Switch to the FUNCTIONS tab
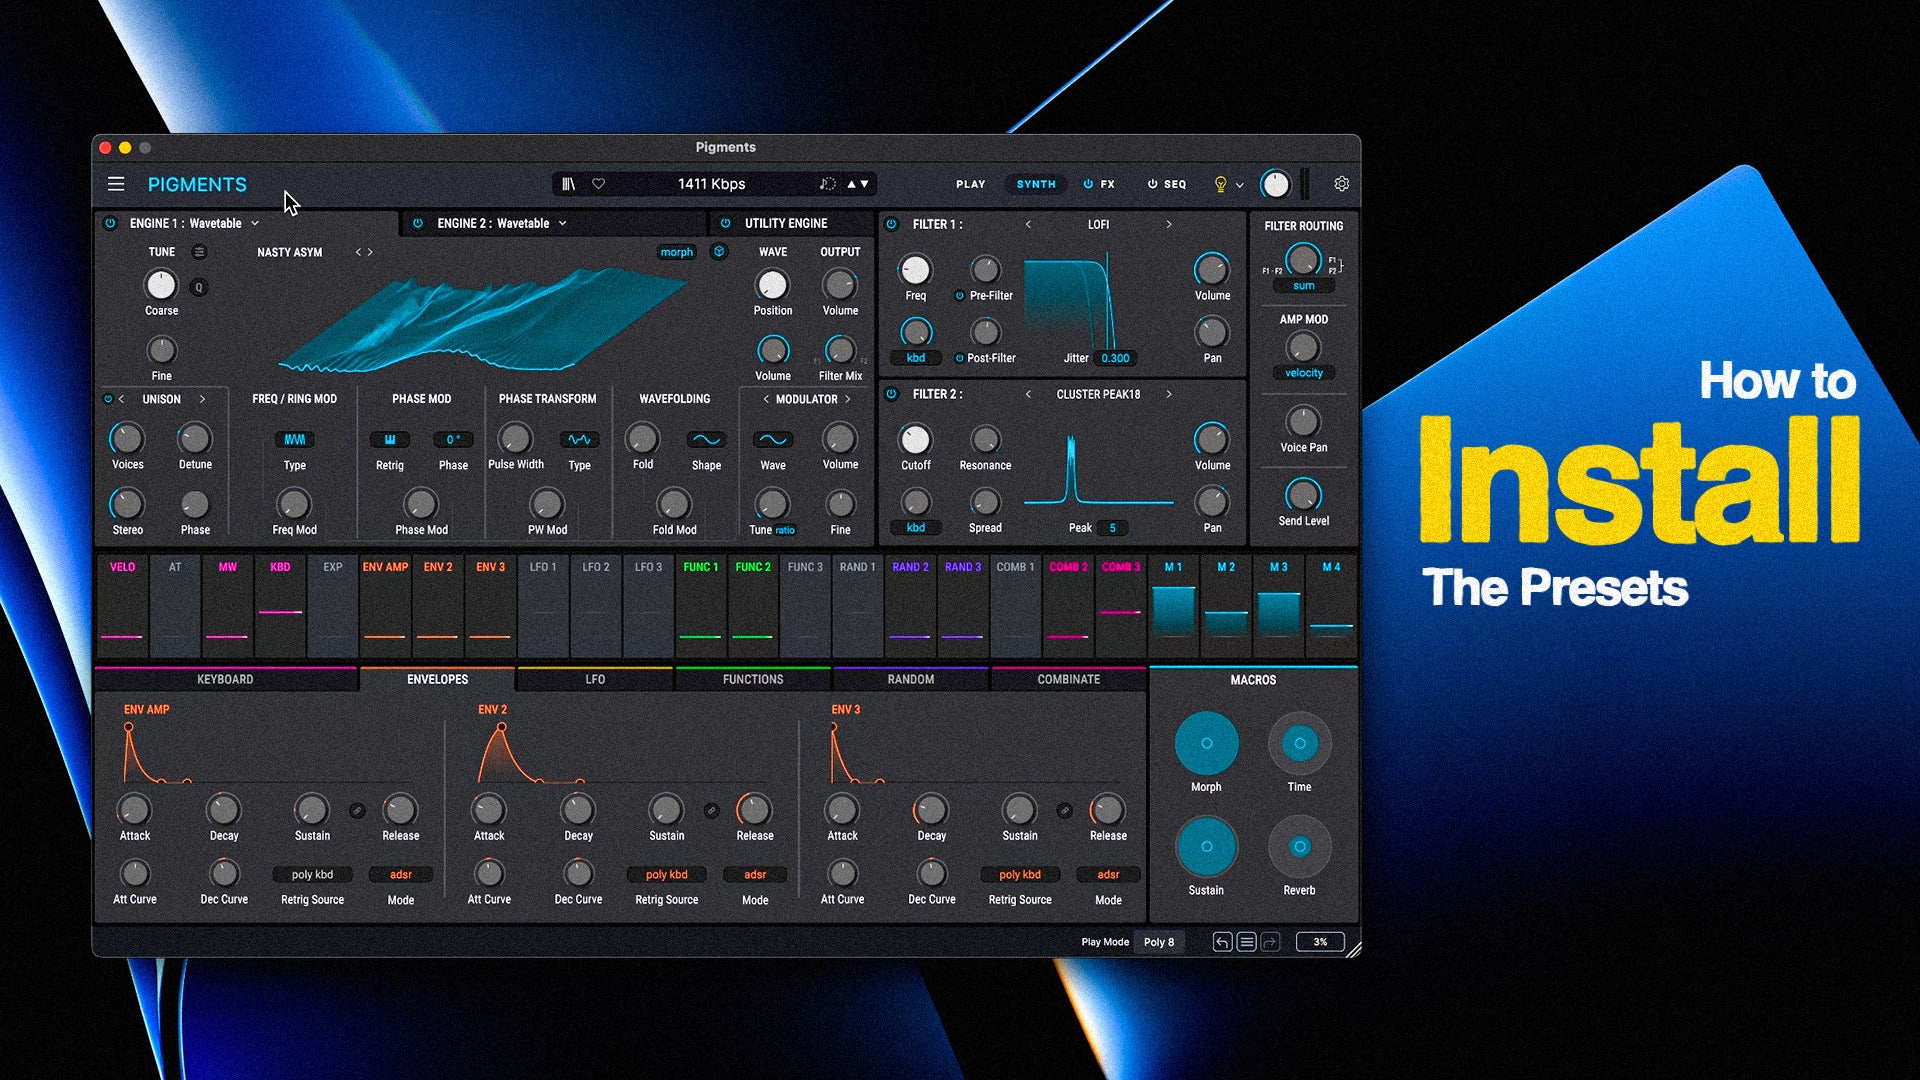The image size is (1920, 1080). [x=753, y=679]
